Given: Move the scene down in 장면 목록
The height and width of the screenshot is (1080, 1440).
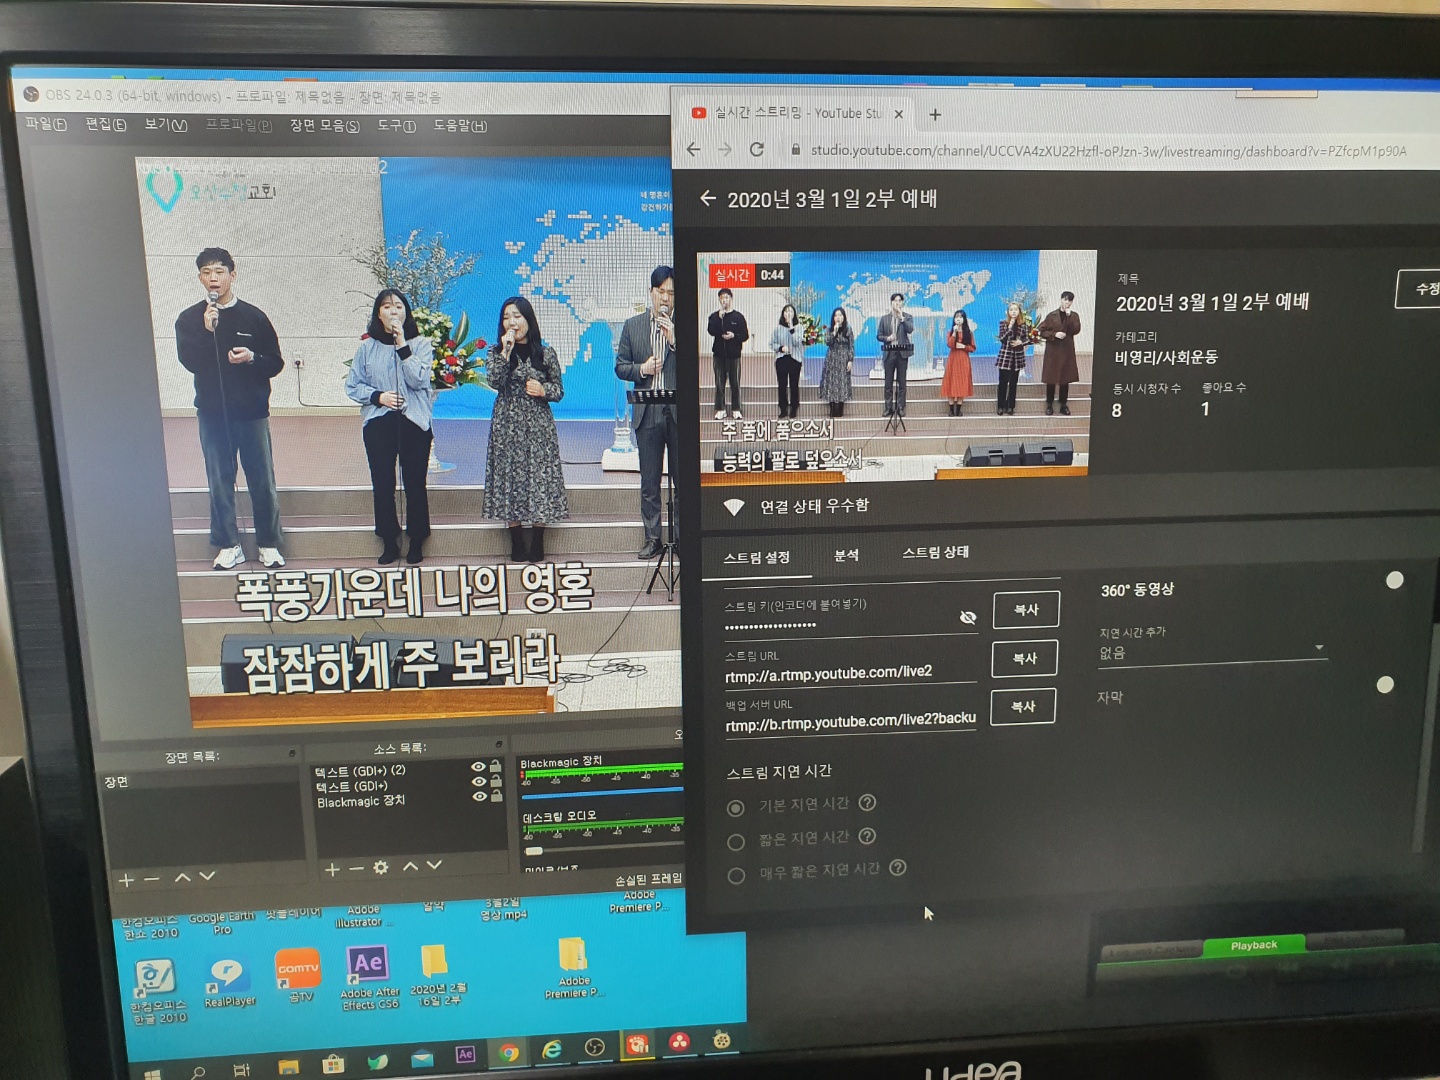Looking at the screenshot, I should click(x=207, y=876).
